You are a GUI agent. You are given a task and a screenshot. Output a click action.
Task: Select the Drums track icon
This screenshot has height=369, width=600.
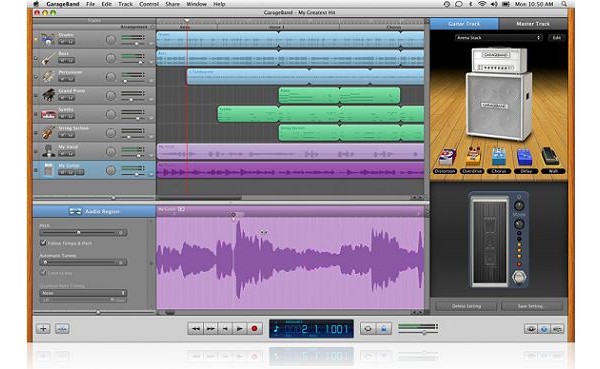tap(48, 39)
